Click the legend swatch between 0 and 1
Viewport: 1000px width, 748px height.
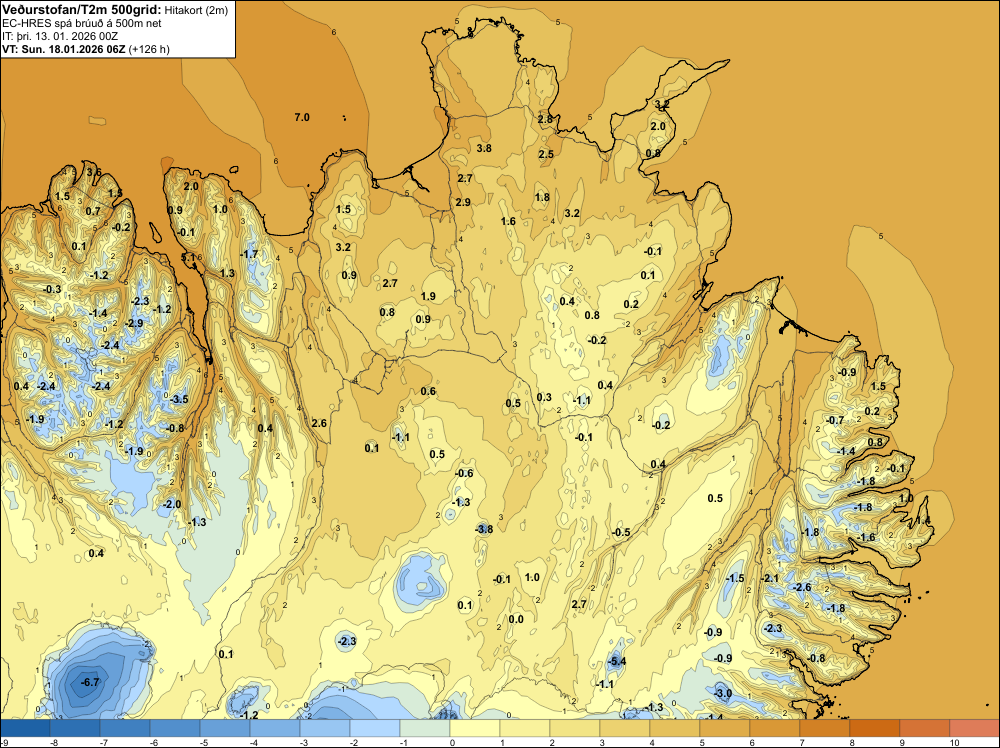[474, 728]
